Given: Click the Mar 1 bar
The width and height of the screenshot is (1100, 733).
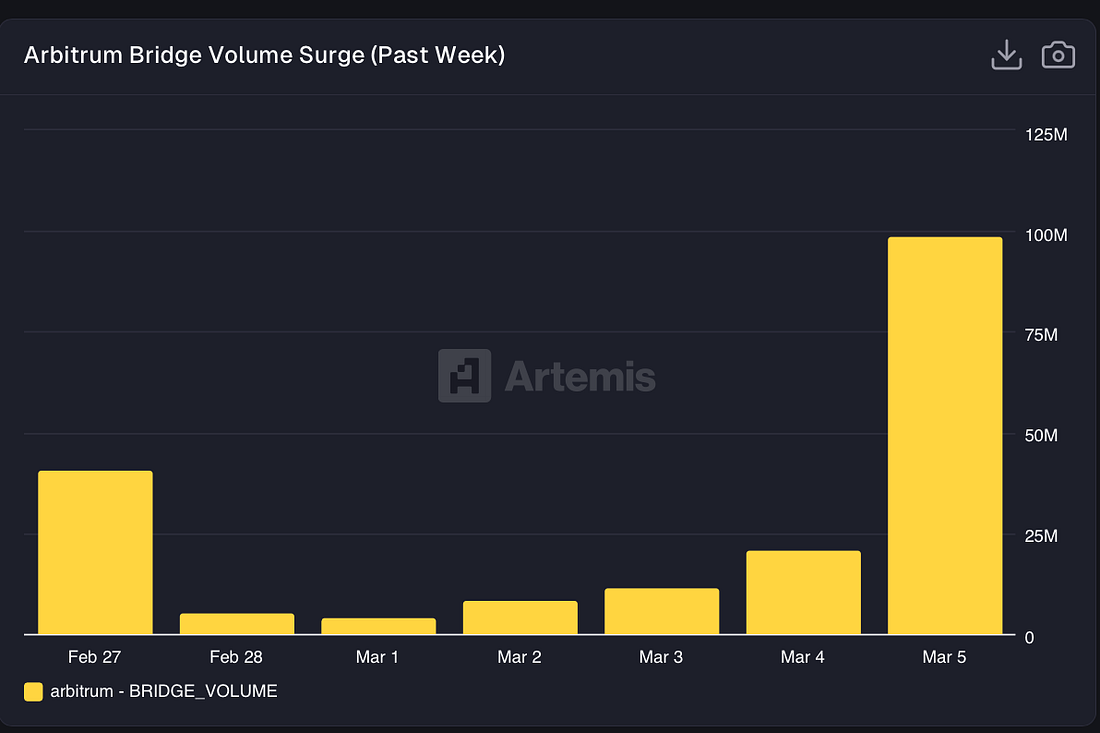Looking at the screenshot, I should 379,626.
